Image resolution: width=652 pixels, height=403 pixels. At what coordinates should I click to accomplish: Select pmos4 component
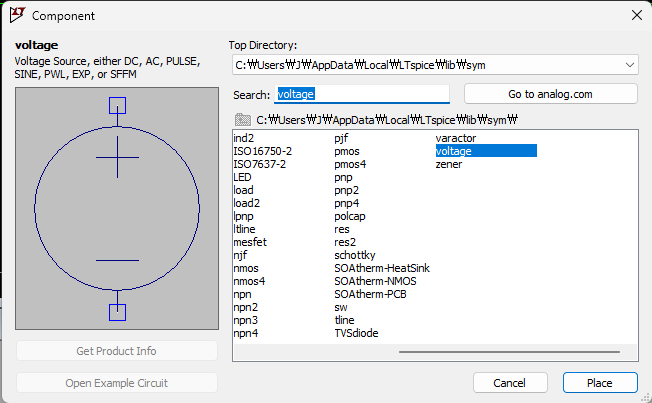(350, 164)
